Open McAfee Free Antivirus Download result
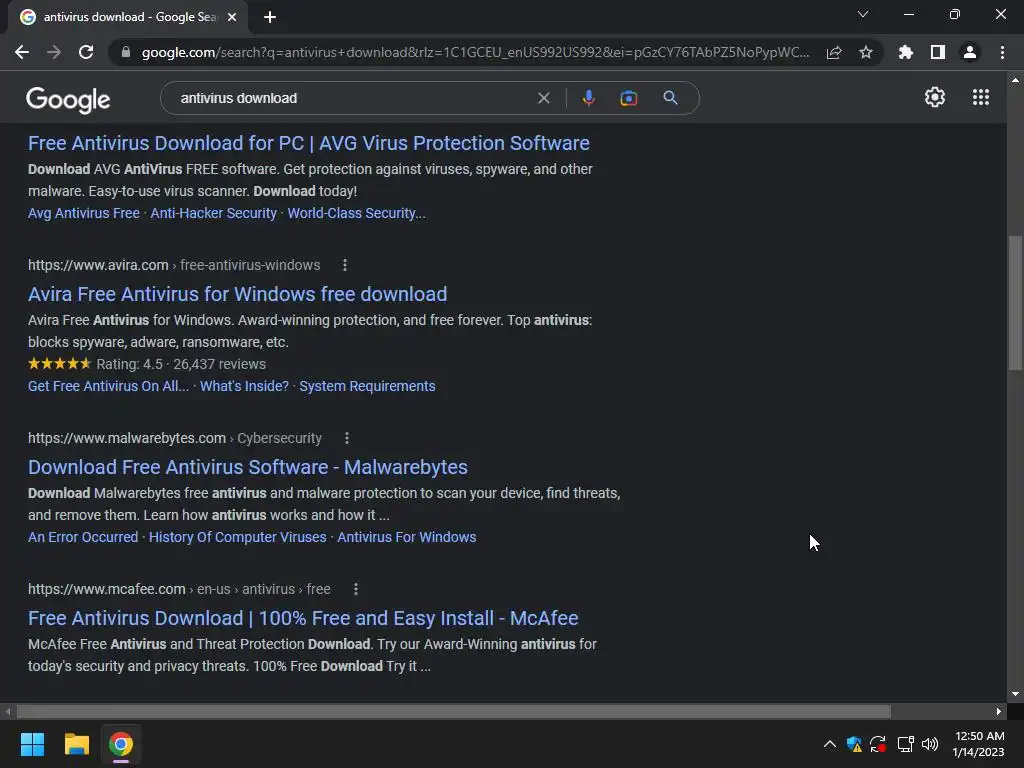This screenshot has height=768, width=1024. click(303, 618)
